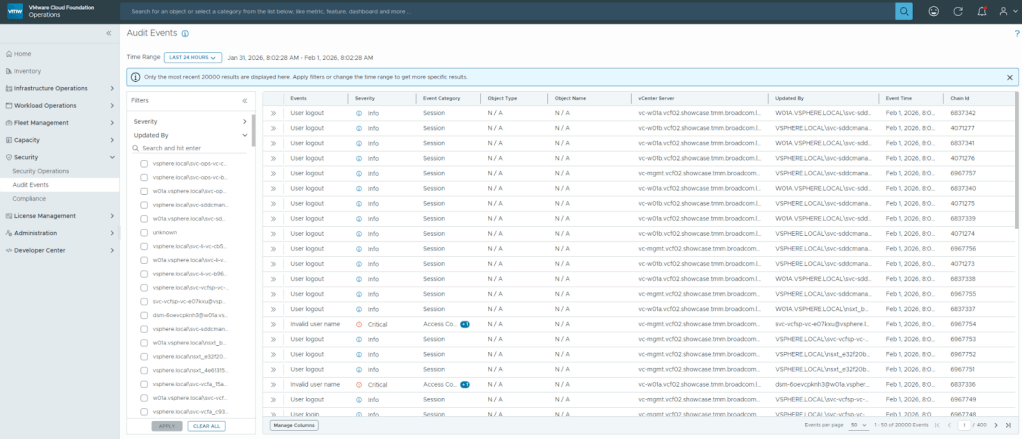The height and width of the screenshot is (439, 1022).
Task: Click the refresh icon in header
Action: coord(958,11)
